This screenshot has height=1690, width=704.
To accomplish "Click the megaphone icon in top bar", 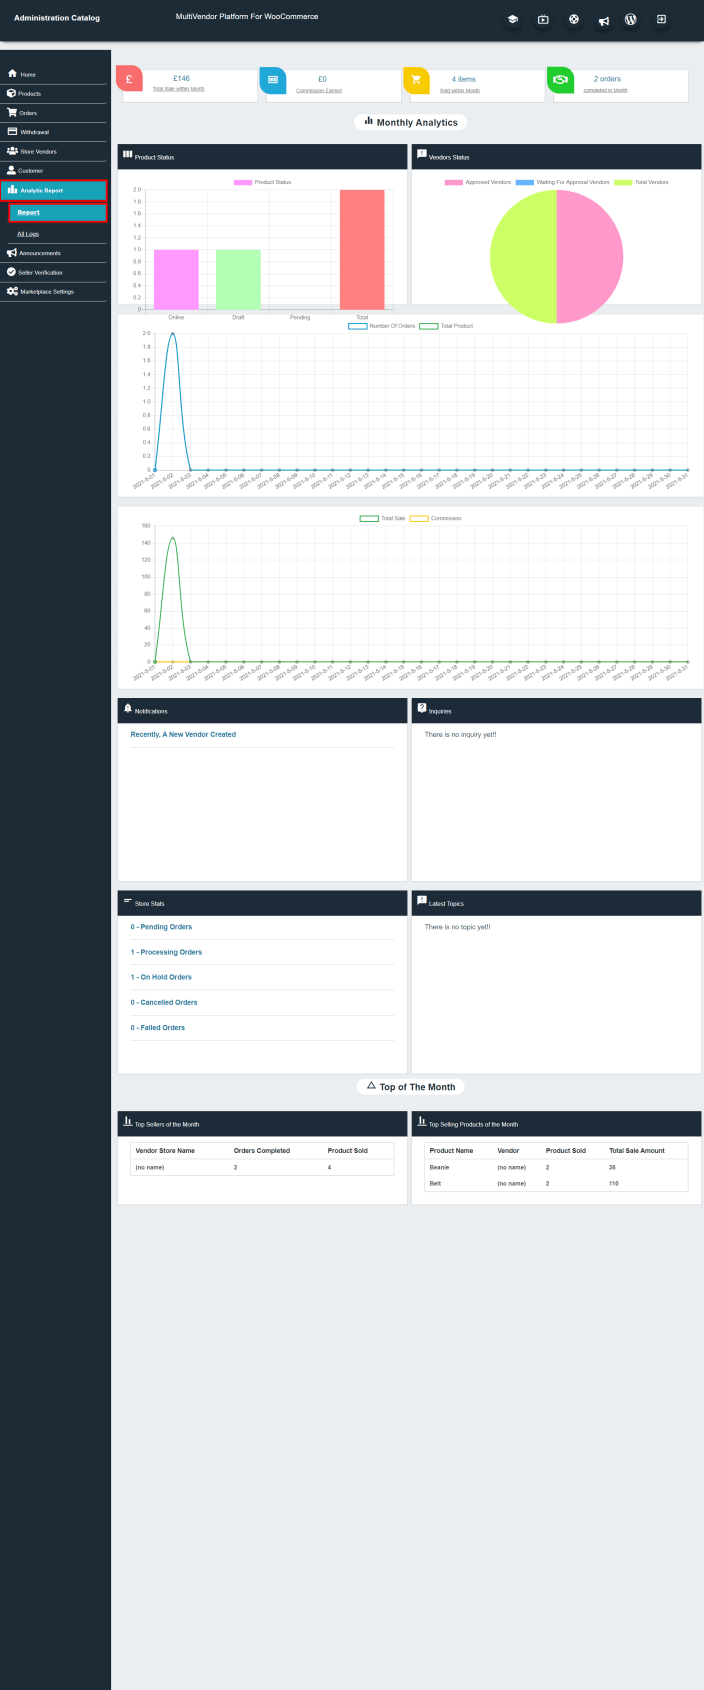I will click(x=604, y=20).
